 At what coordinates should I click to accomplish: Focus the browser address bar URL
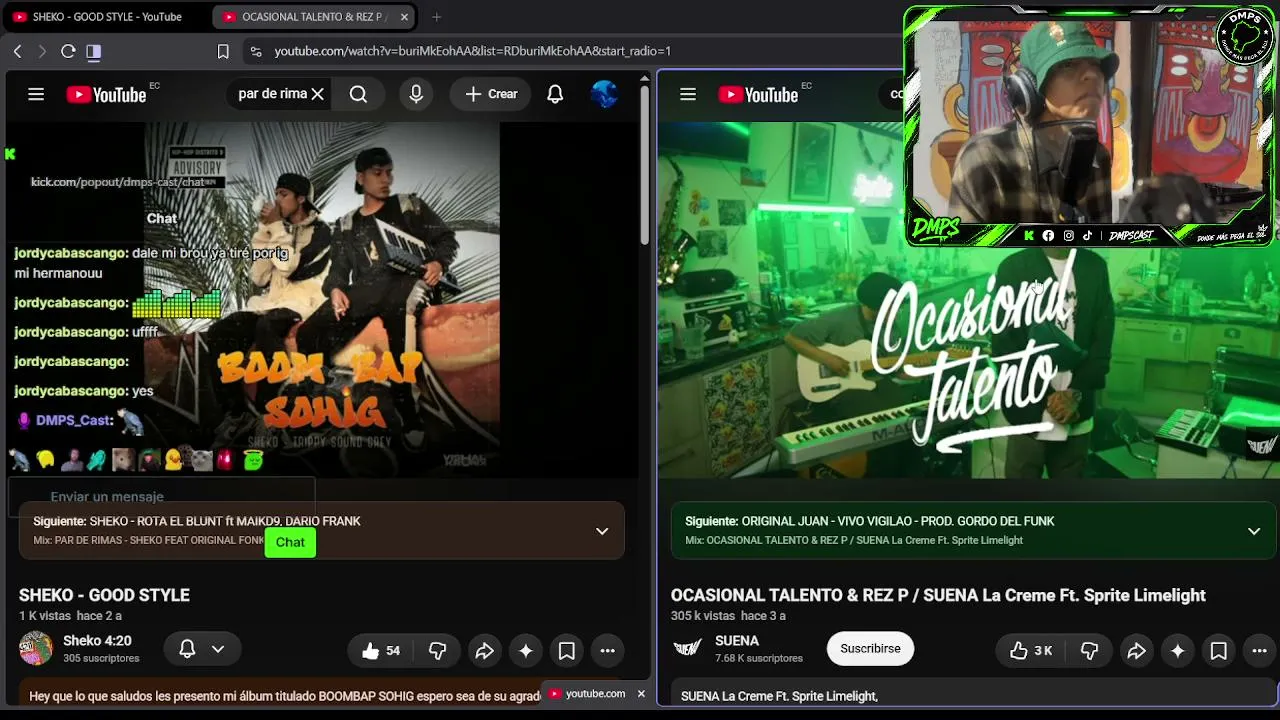pyautogui.click(x=473, y=51)
